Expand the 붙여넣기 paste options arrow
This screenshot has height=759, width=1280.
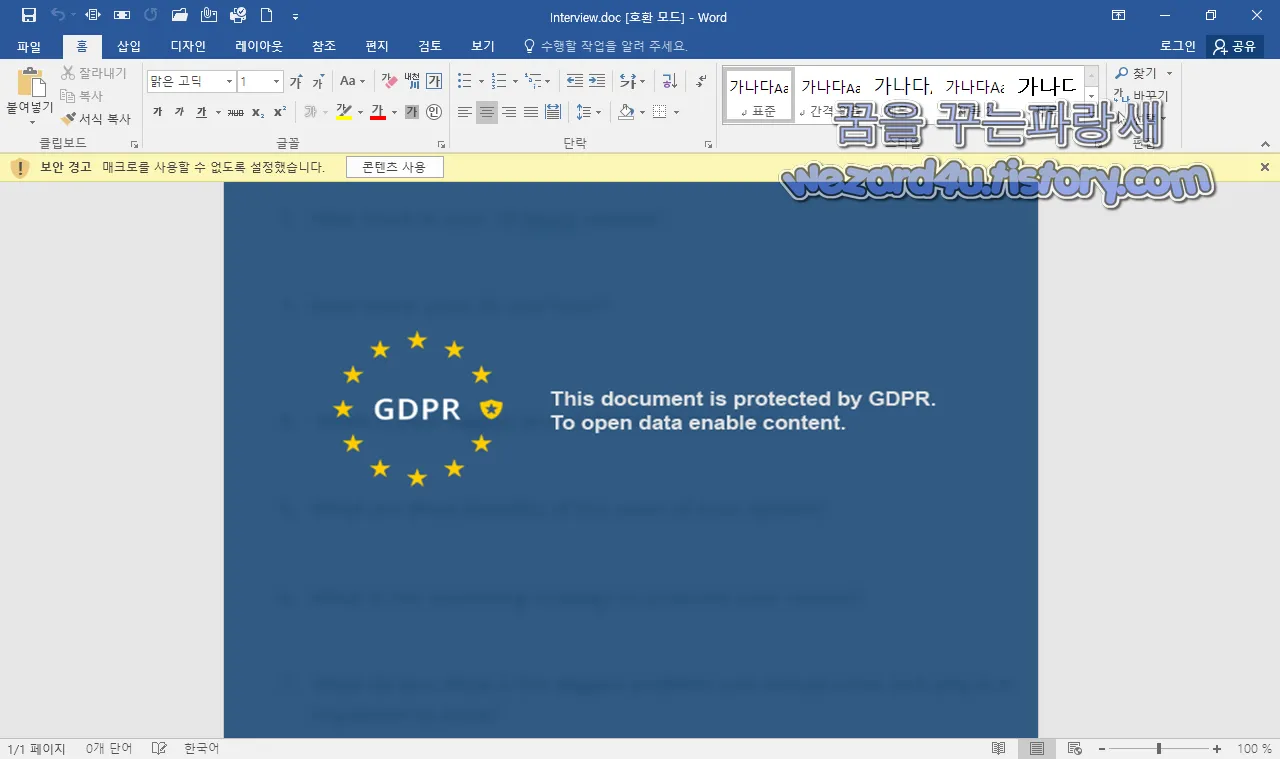[x=31, y=121]
